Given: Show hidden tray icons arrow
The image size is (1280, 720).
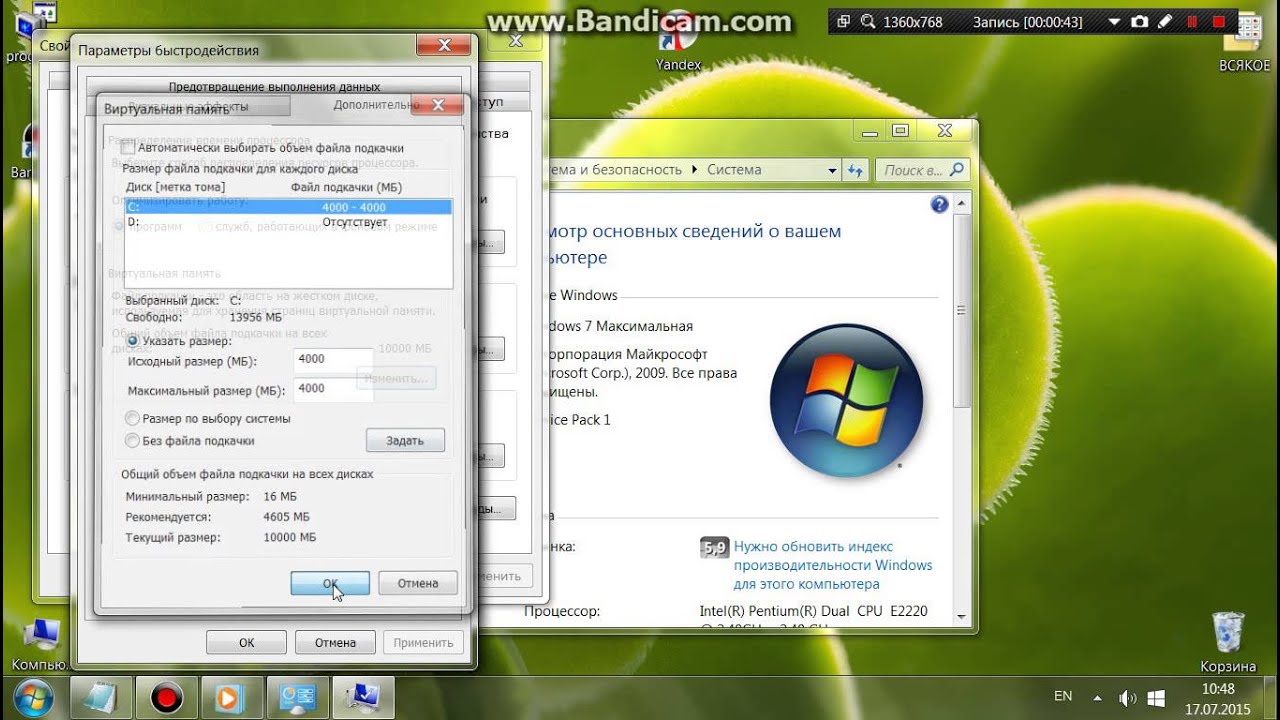Looking at the screenshot, I should point(1097,697).
